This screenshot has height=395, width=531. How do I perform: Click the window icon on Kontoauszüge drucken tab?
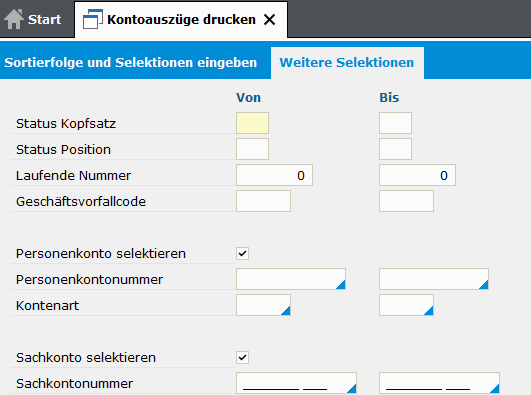coord(93,19)
